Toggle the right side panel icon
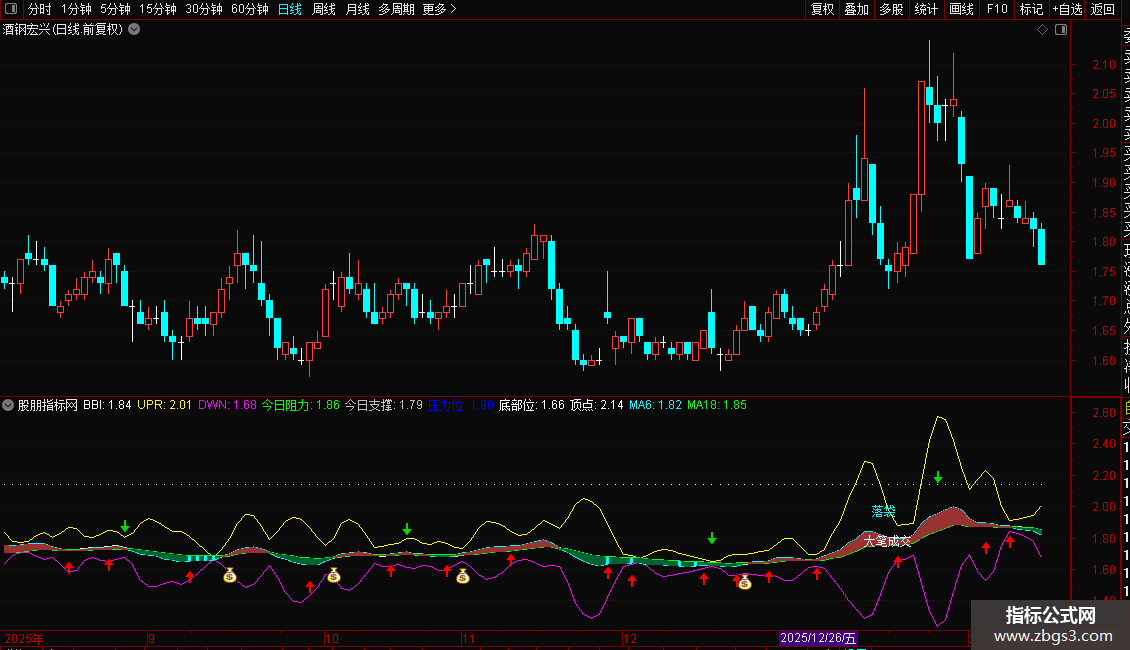The height and width of the screenshot is (650, 1130). coord(1061,30)
